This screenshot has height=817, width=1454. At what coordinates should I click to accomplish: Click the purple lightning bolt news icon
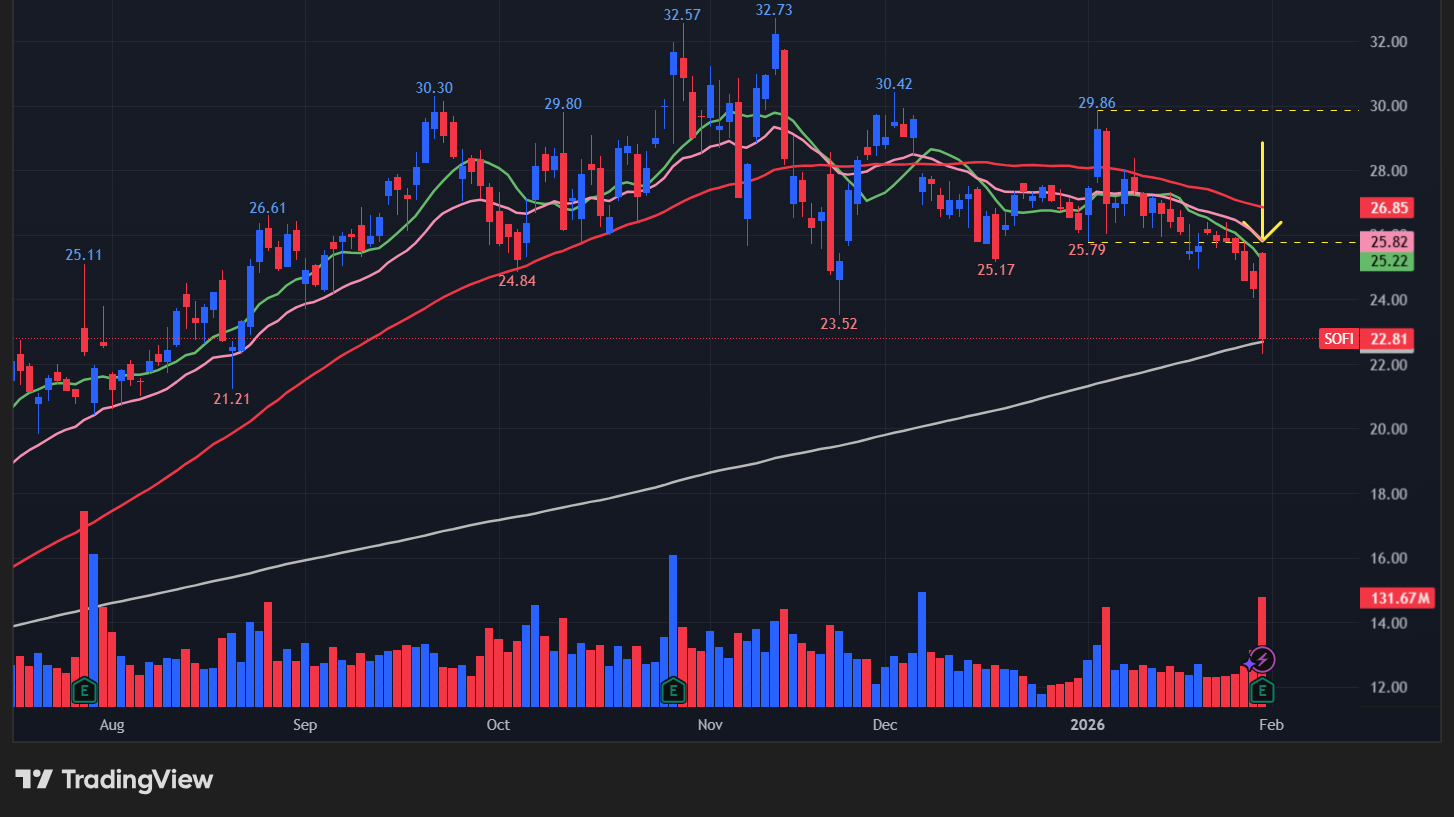click(x=1263, y=659)
